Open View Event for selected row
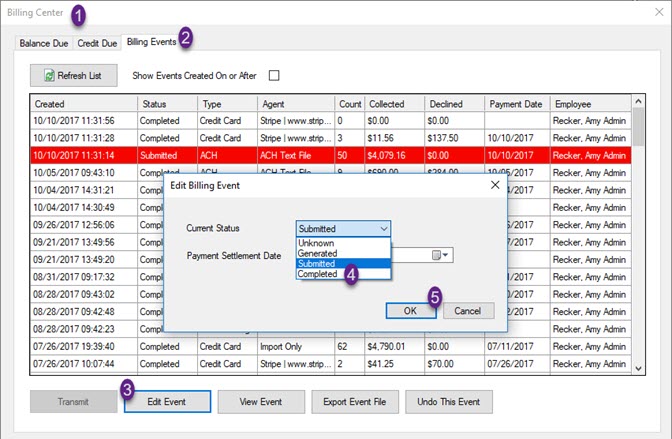 tap(261, 402)
